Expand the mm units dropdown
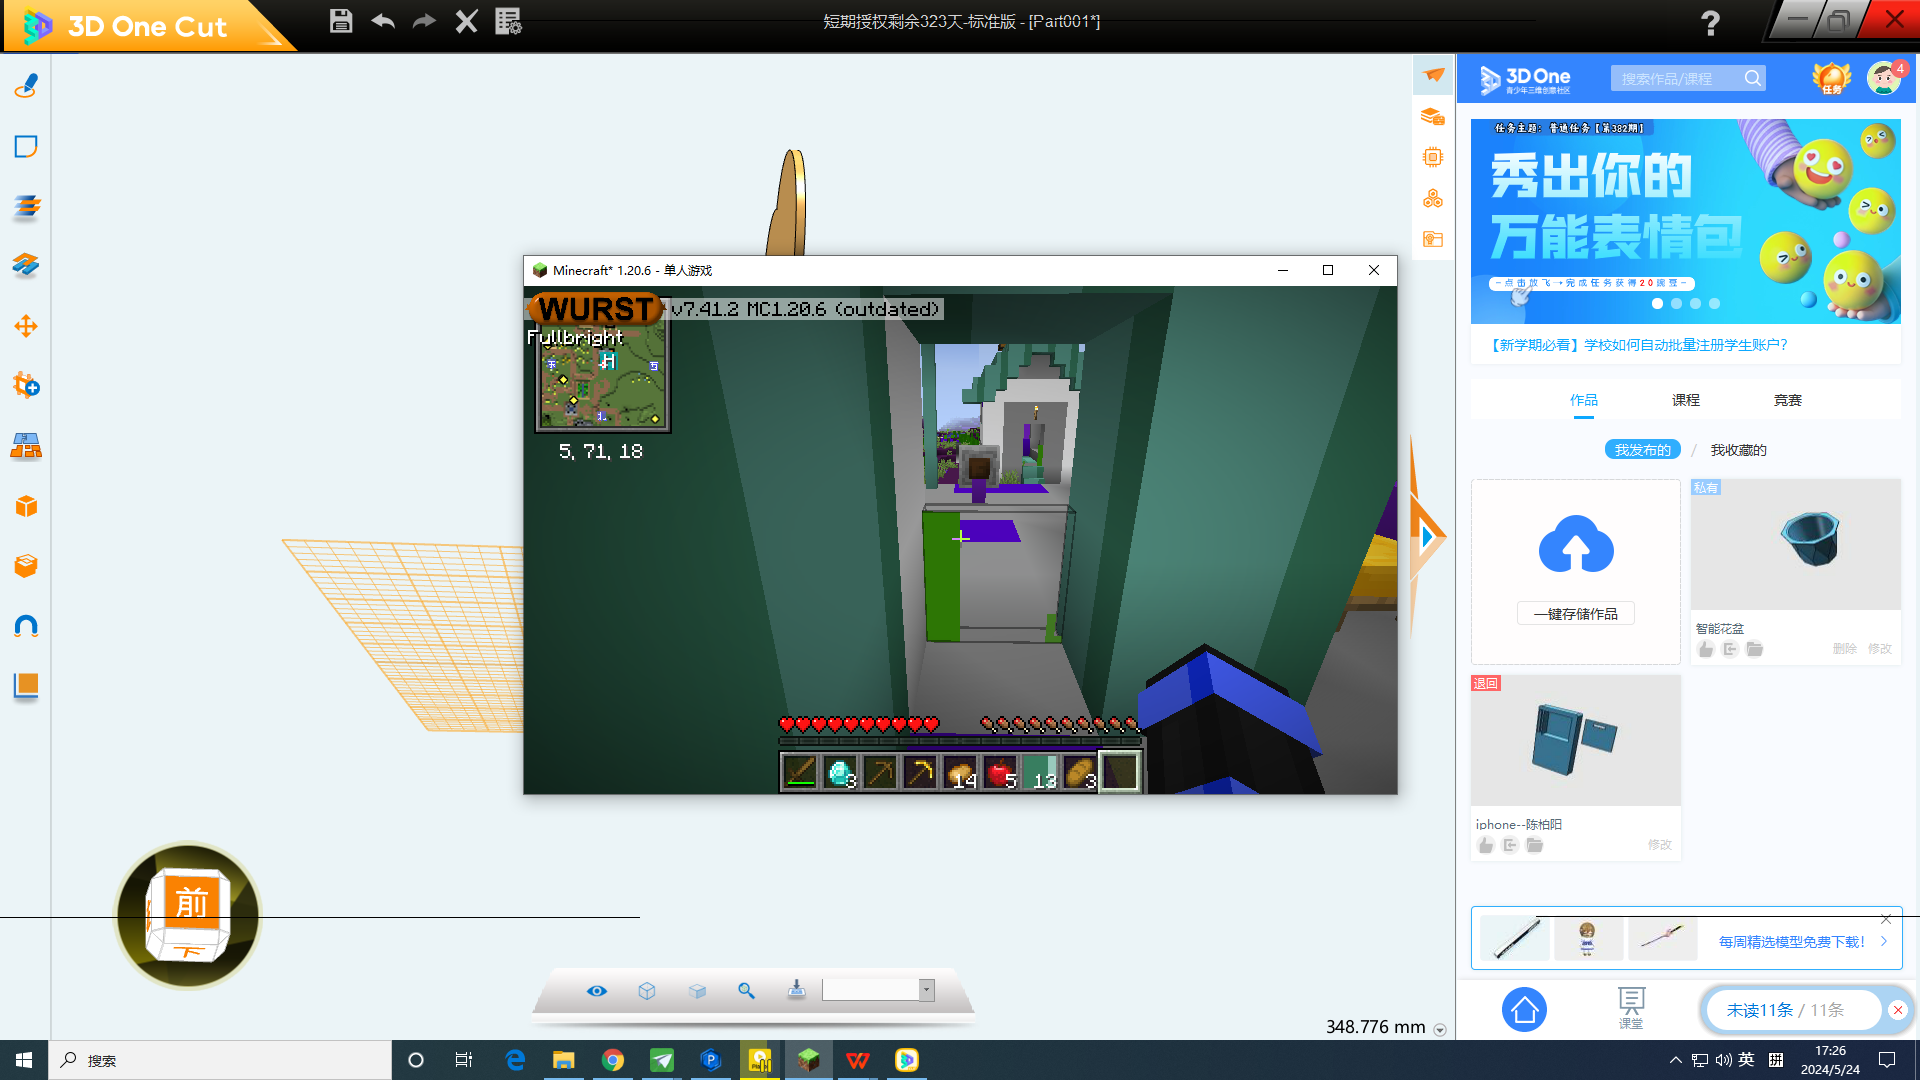1920x1080 pixels. 1440,1030
